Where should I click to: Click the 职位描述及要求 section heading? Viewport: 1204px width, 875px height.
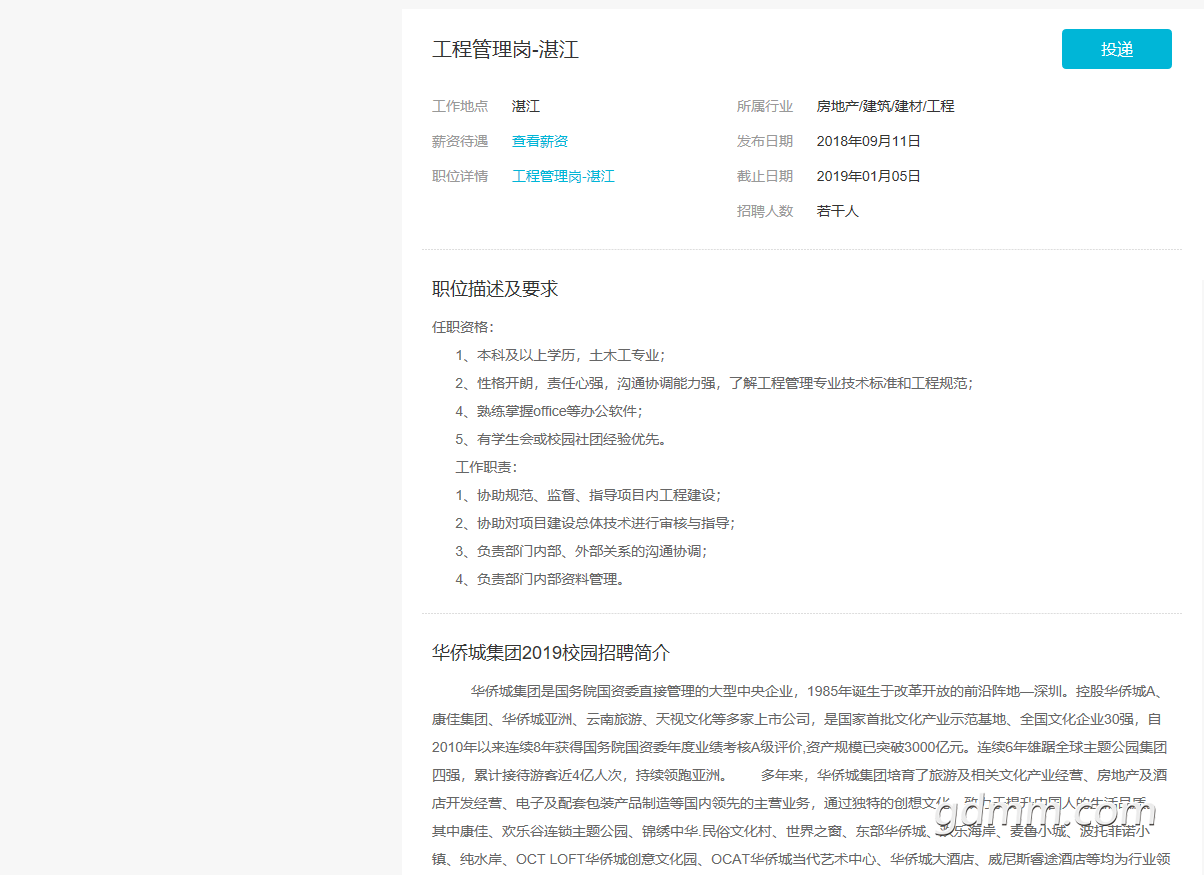click(495, 290)
